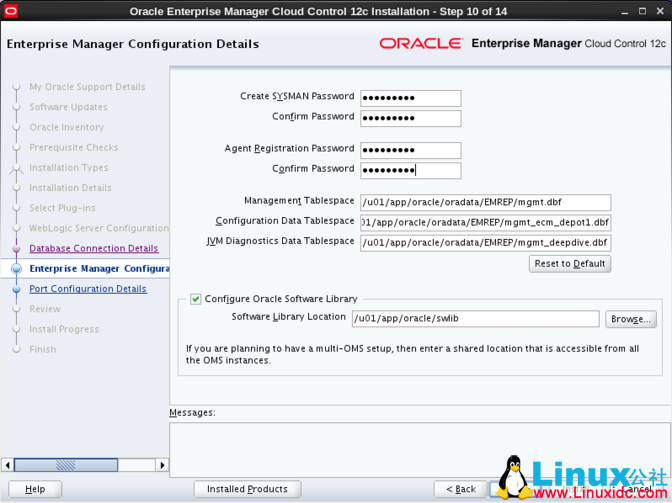Open the Browse... file chooser

tap(631, 319)
